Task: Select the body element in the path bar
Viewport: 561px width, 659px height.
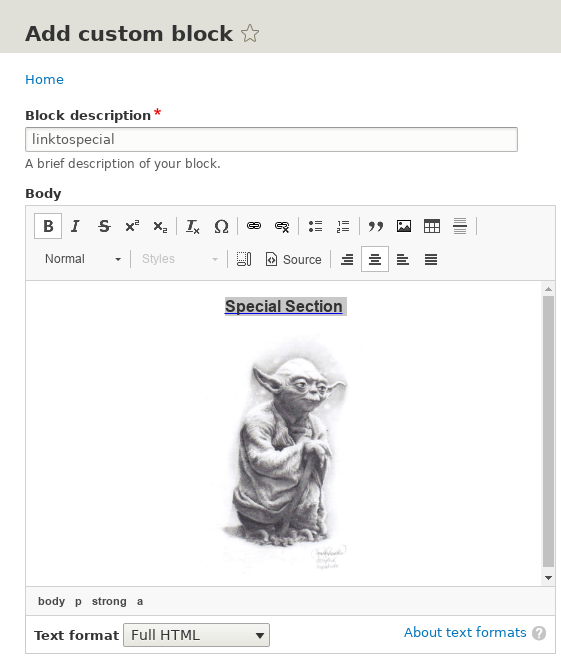Action: click(x=51, y=601)
